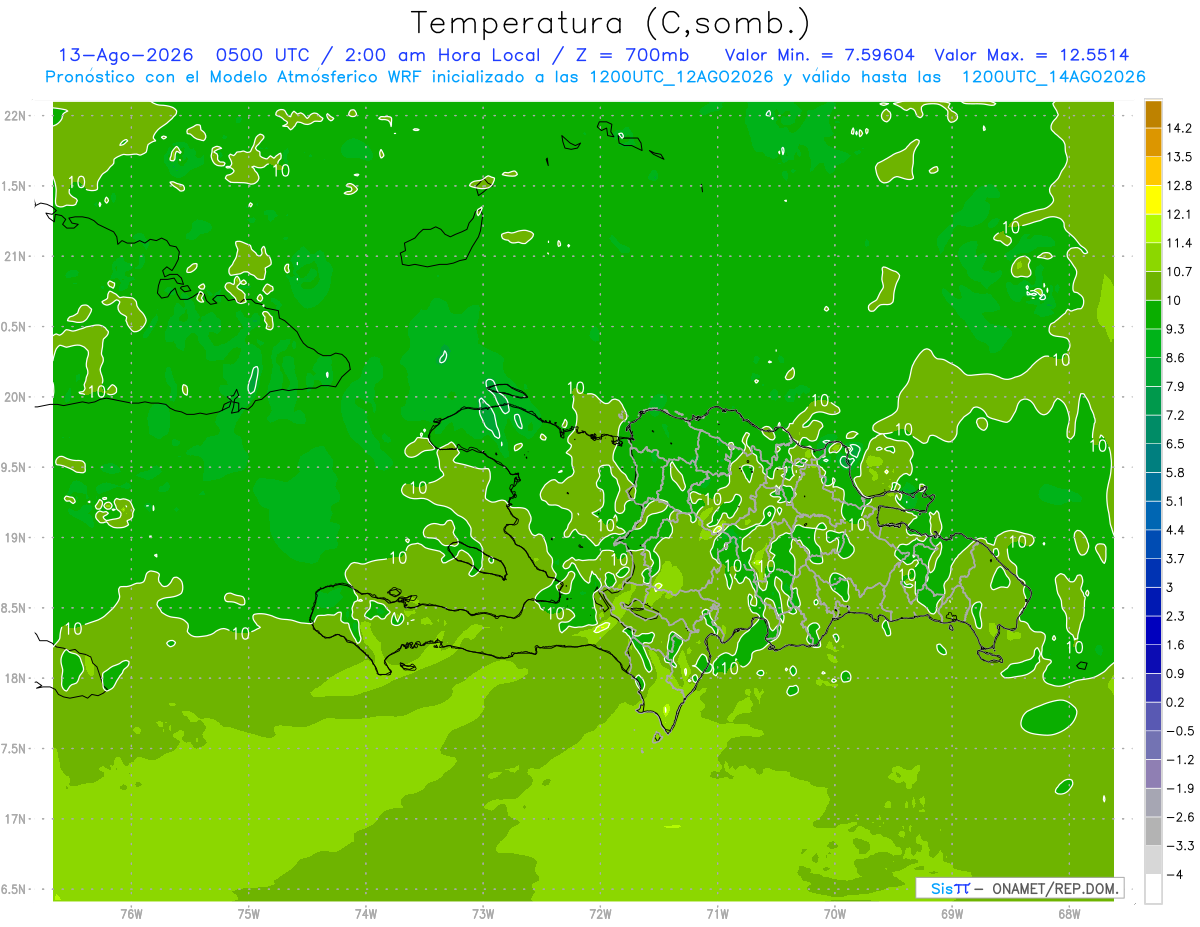Pick the legend swatch between 11.4 and 10.7
Viewport: 1200px width, 927px height.
click(1153, 258)
